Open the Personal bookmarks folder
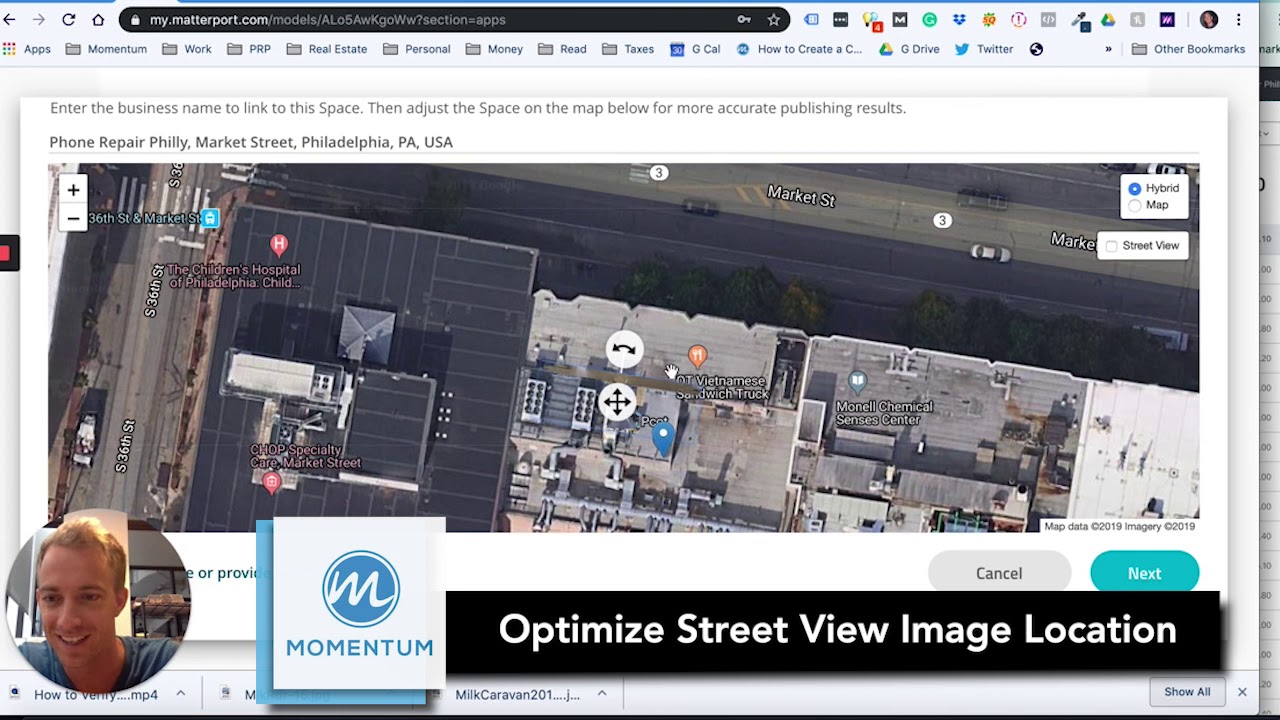Viewport: 1280px width, 720px height. click(x=416, y=49)
